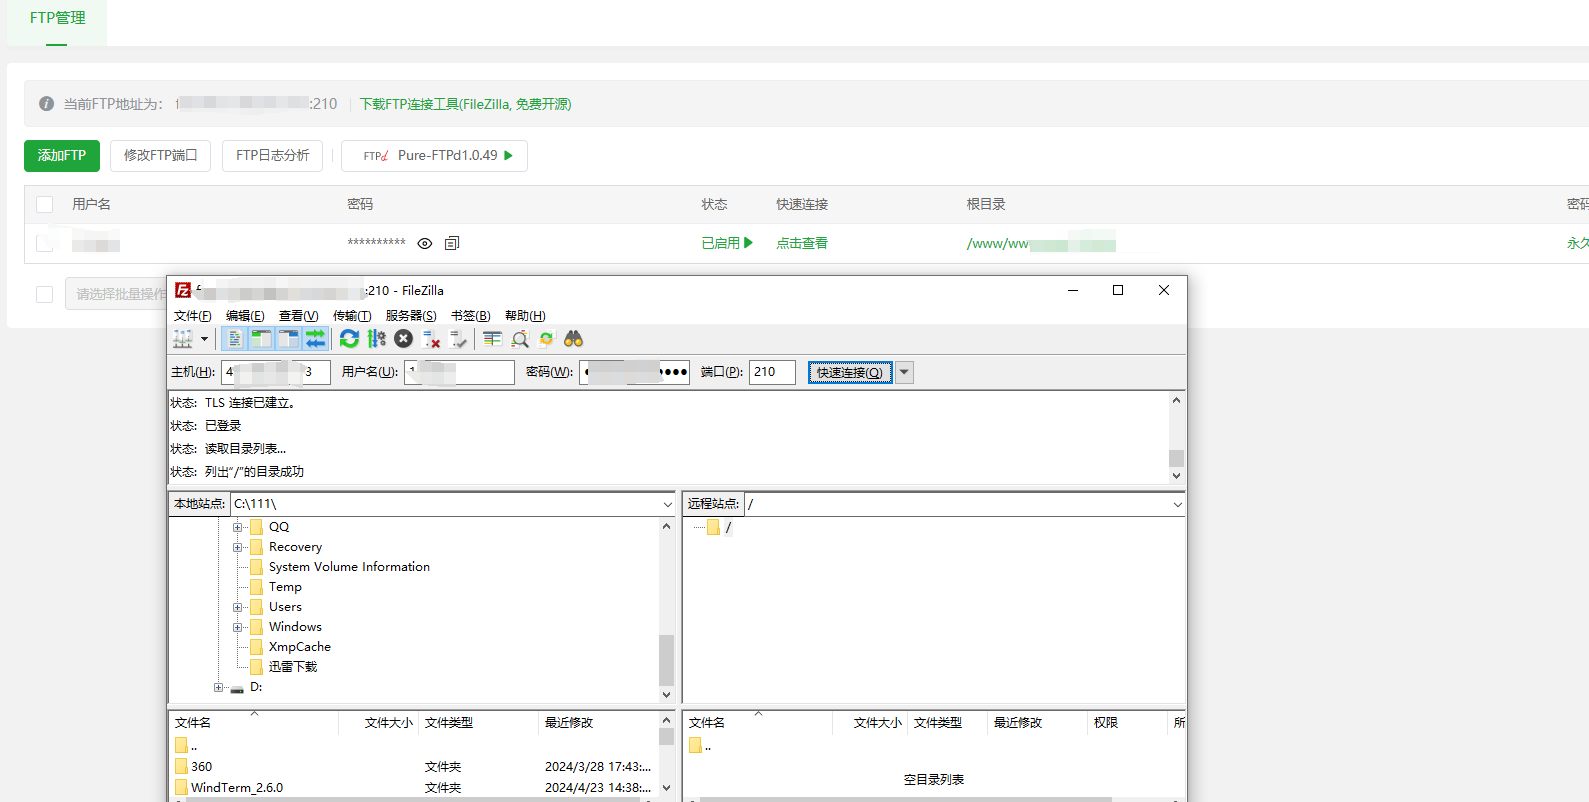Open 文件(F) menu in FileZilla

[192, 316]
